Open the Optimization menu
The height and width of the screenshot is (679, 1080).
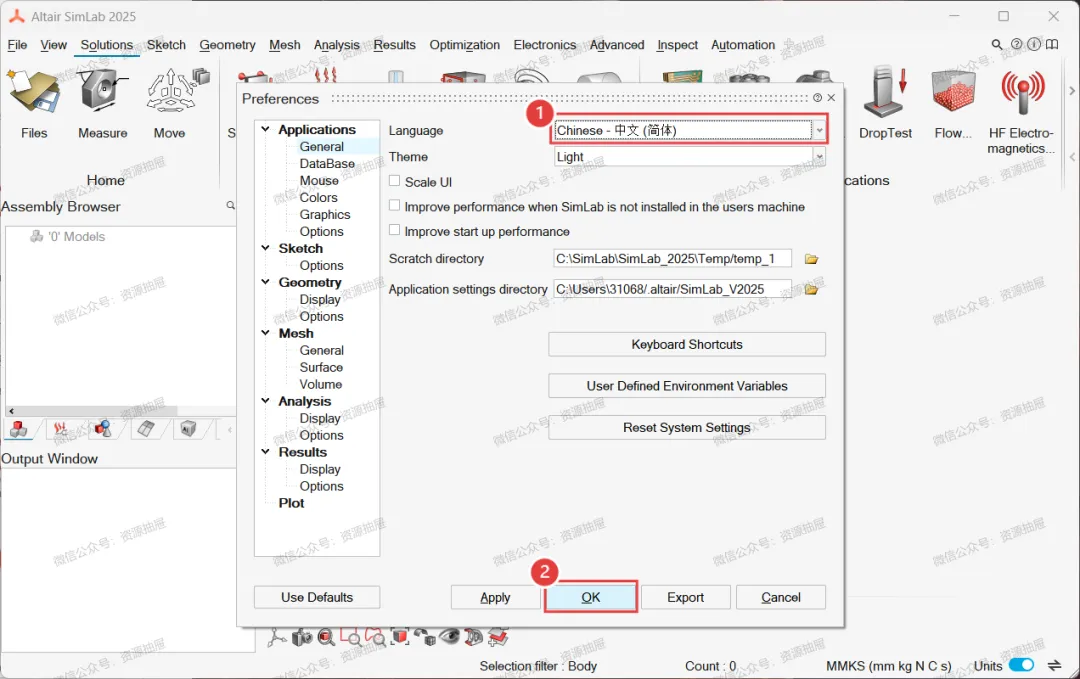click(465, 45)
